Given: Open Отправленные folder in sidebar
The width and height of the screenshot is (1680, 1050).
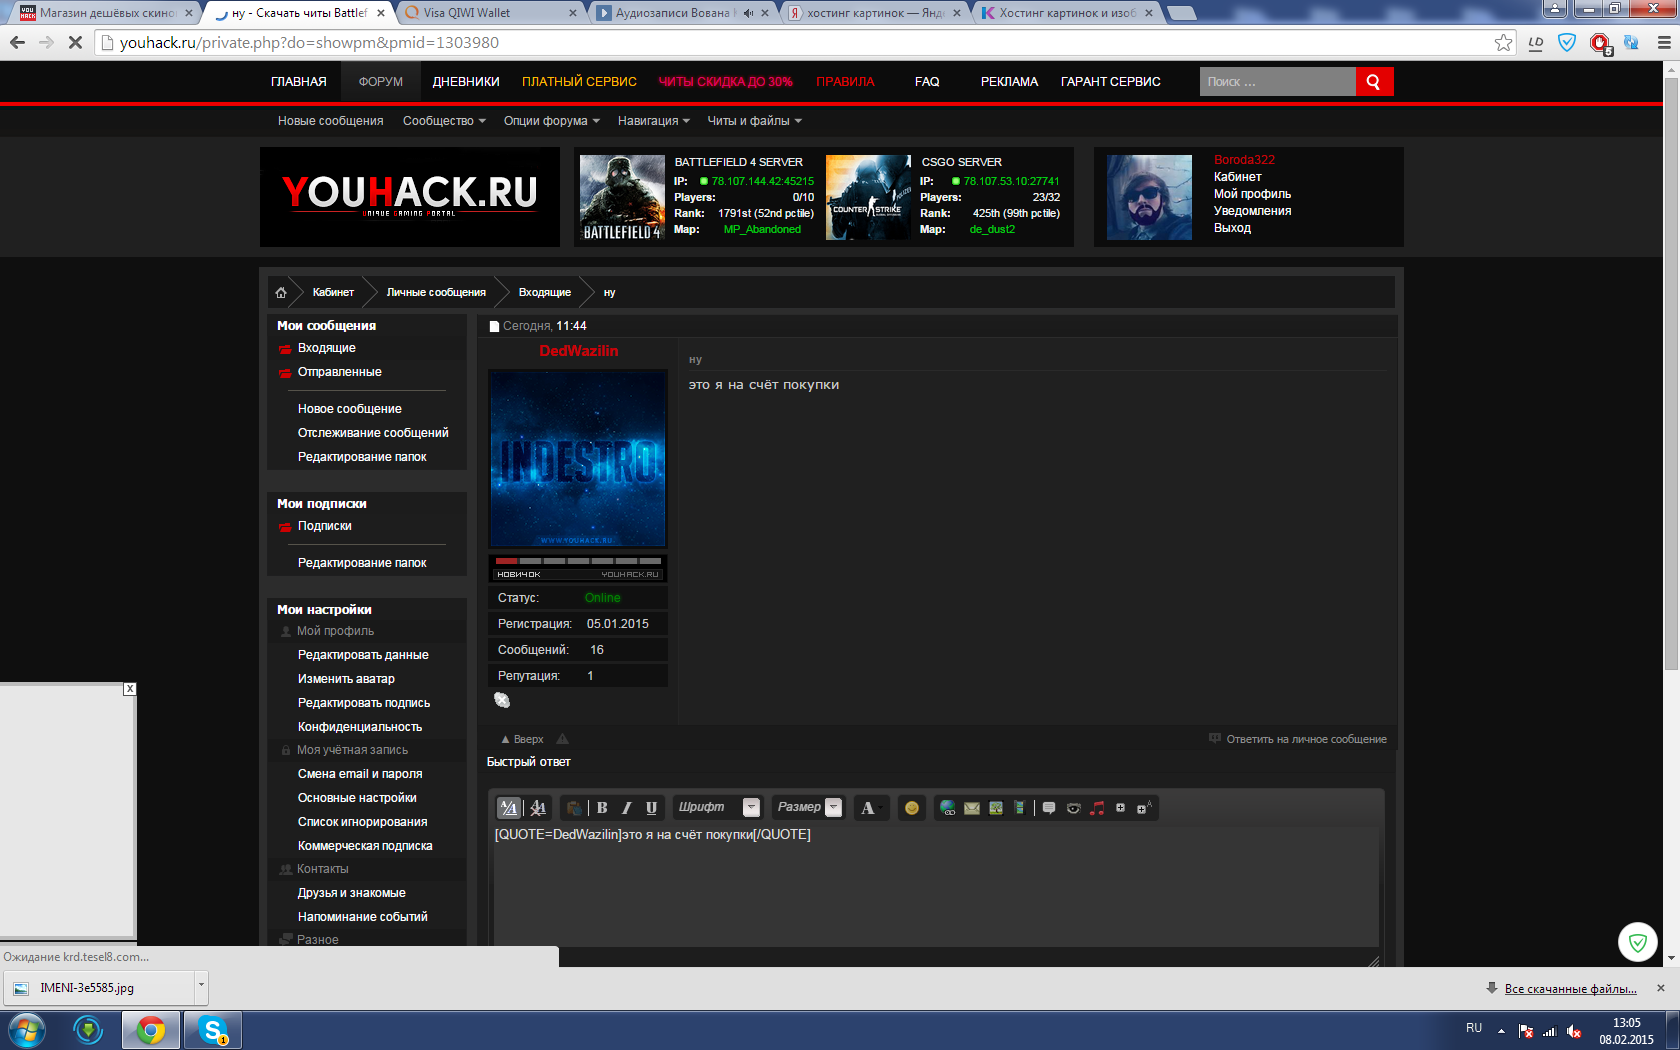Looking at the screenshot, I should (339, 372).
